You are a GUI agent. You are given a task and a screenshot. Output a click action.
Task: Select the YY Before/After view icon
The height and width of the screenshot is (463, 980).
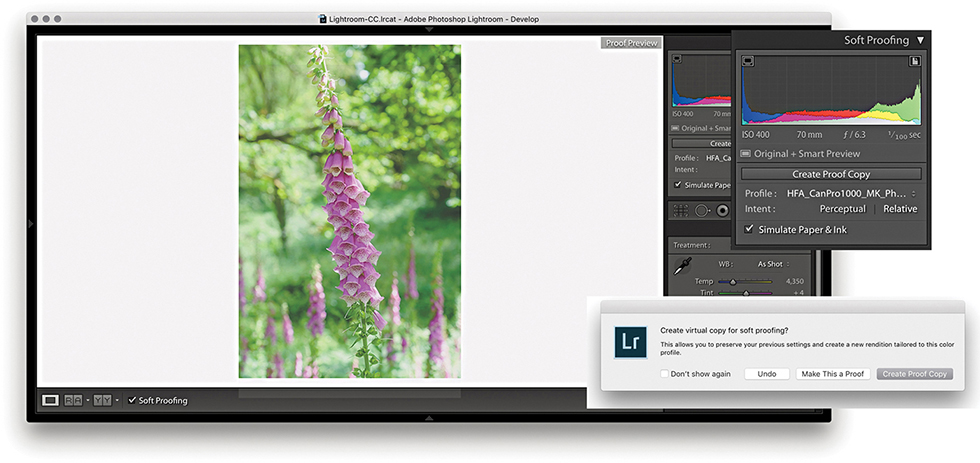pyautogui.click(x=102, y=401)
